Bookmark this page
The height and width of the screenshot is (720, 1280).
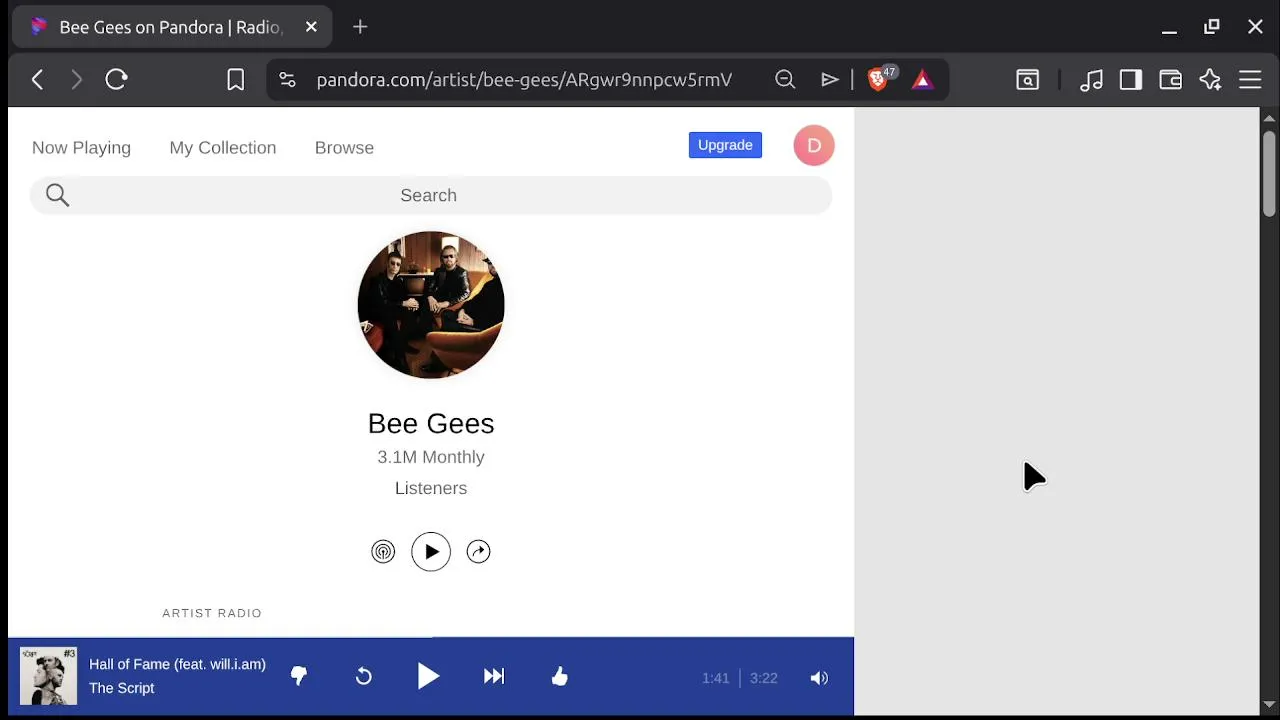pyautogui.click(x=235, y=80)
